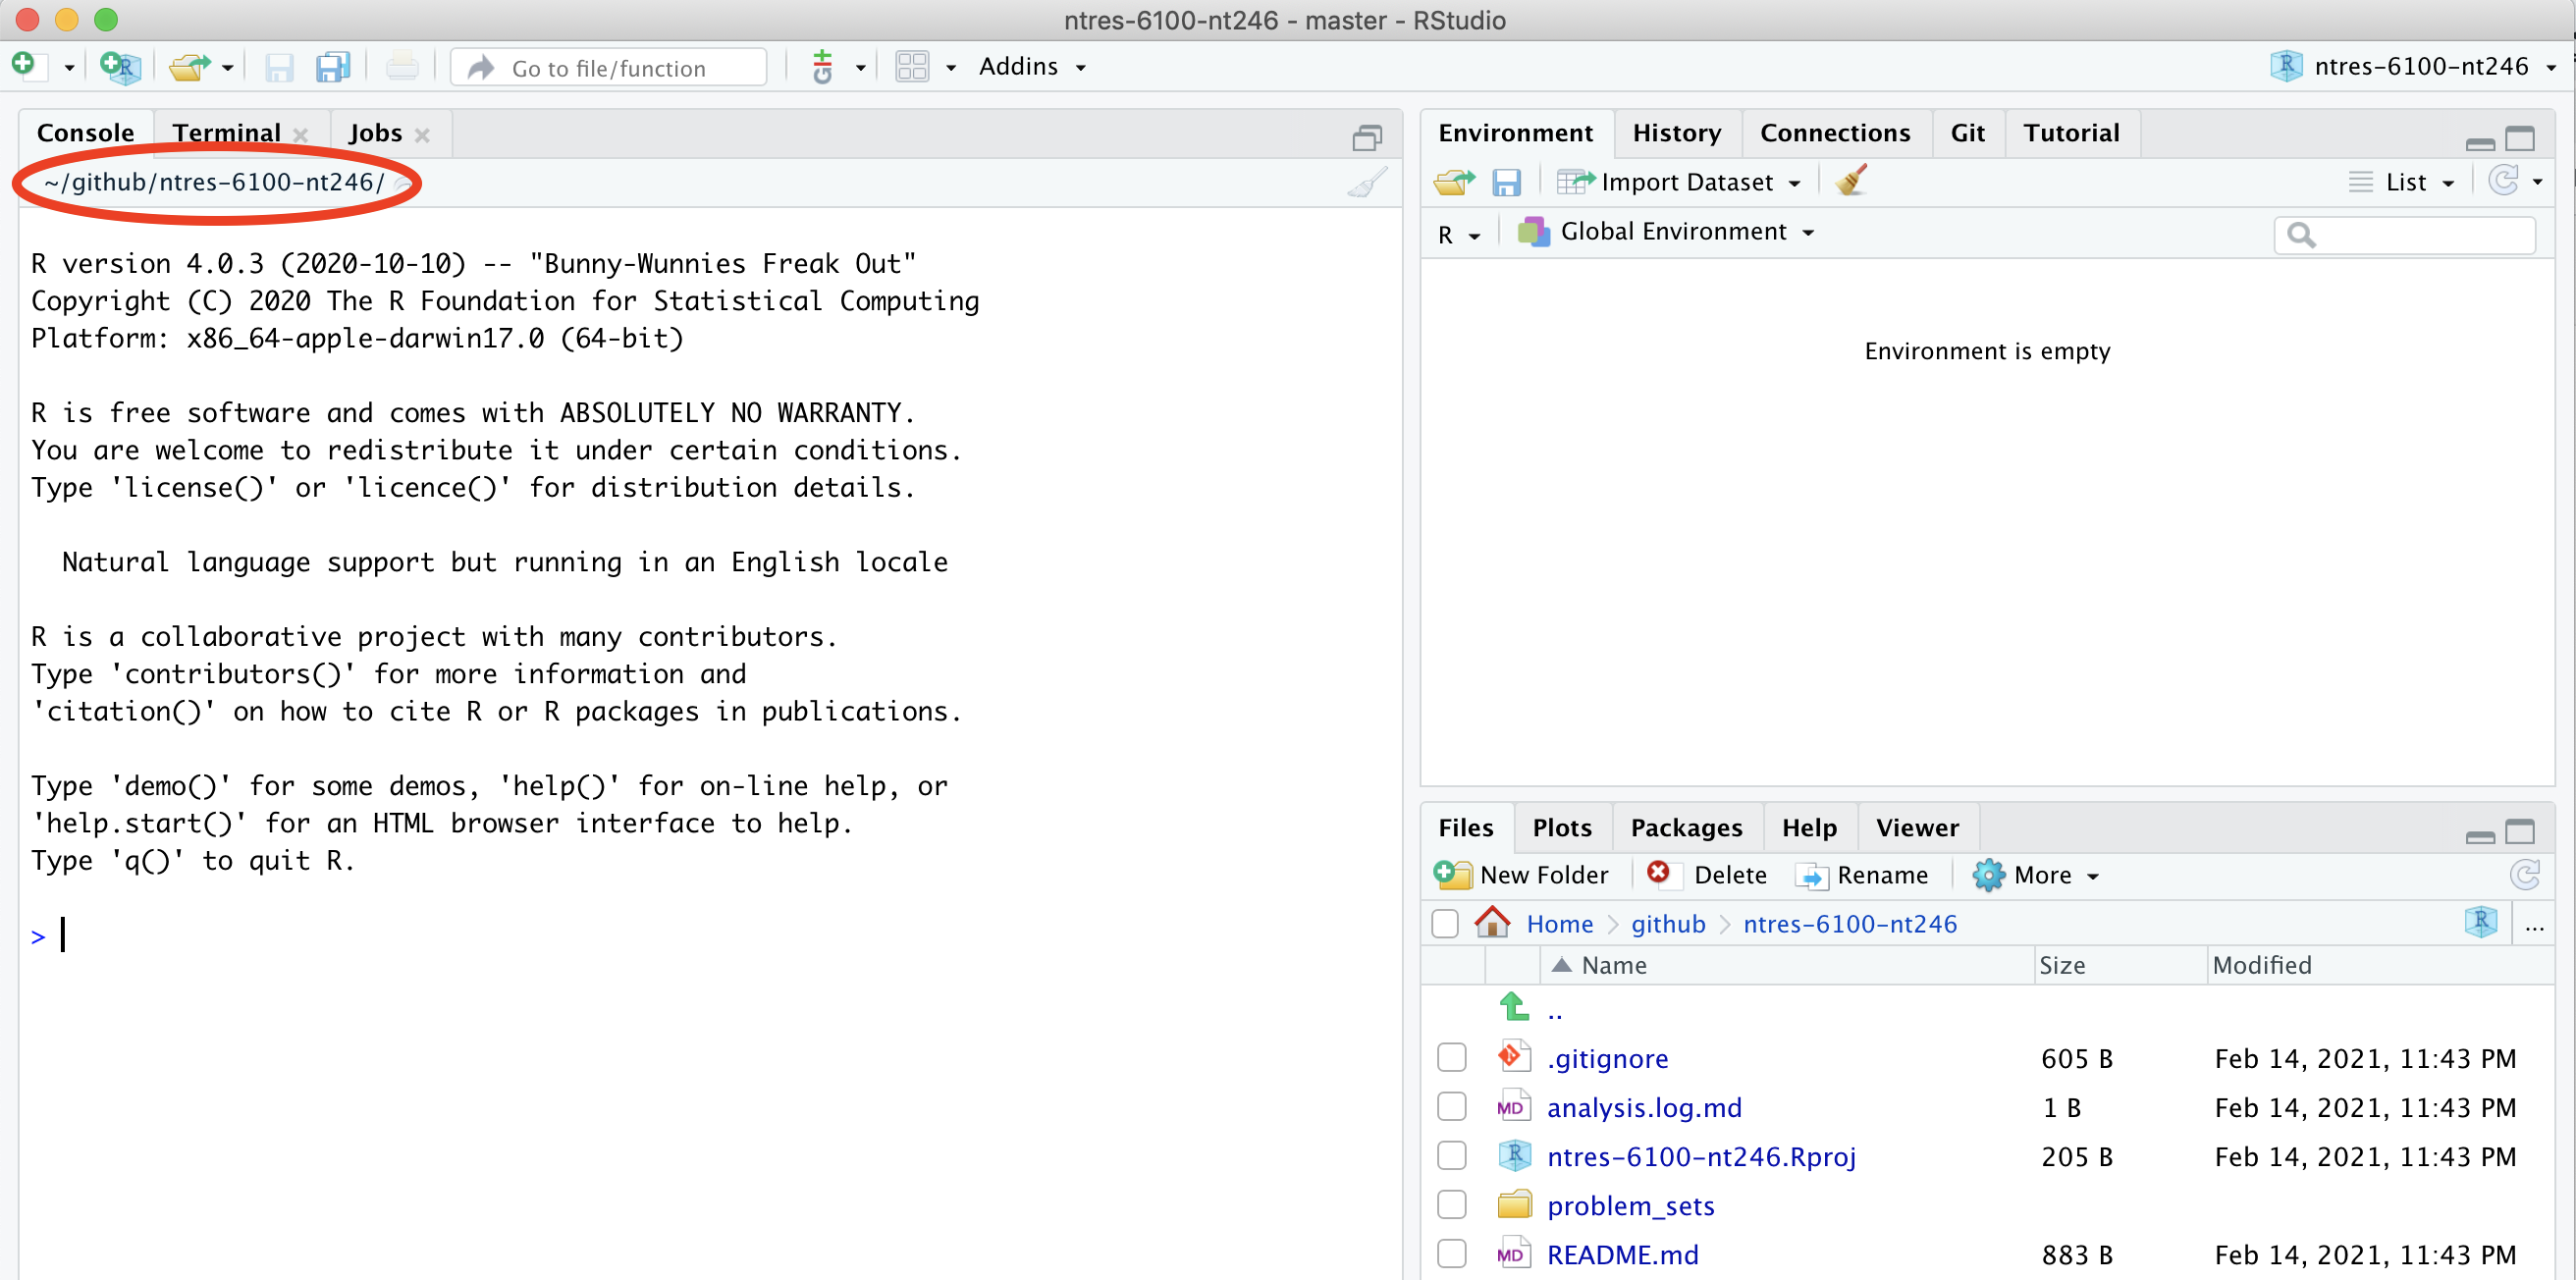
Task: Click the Save All documents icon
Action: pos(332,67)
